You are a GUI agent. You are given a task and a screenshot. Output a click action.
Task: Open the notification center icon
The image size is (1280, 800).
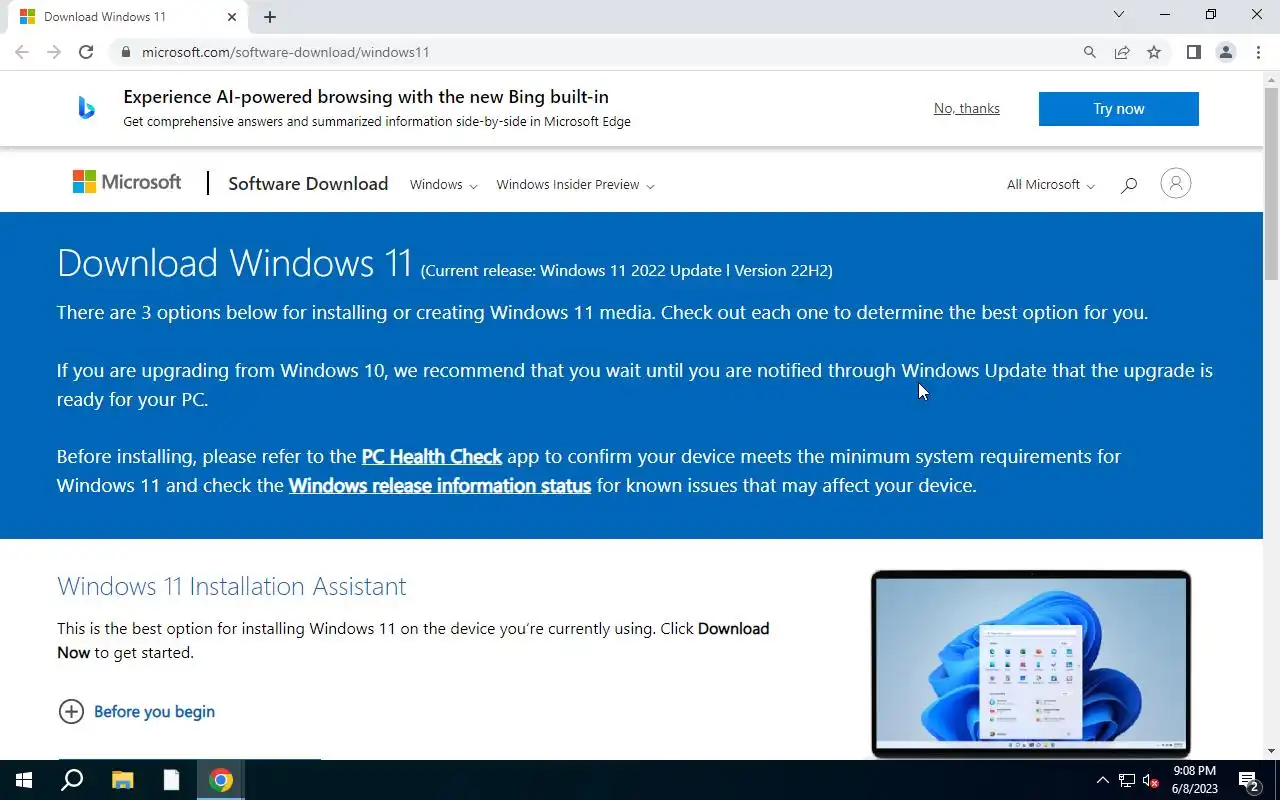point(1249,780)
